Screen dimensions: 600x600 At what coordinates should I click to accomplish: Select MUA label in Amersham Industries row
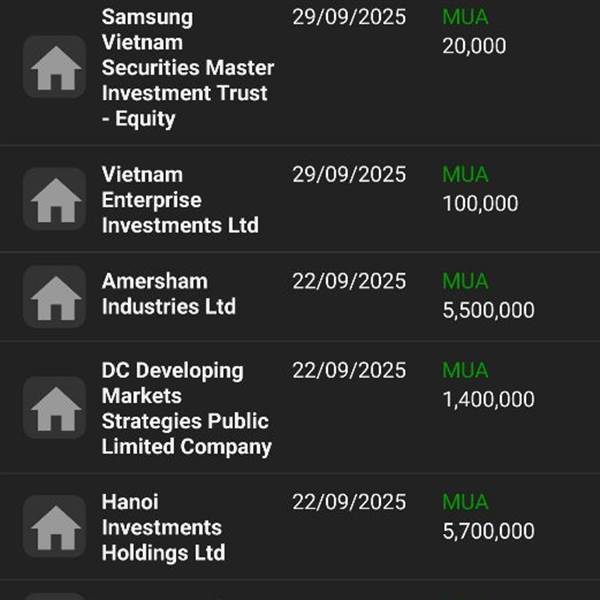click(465, 281)
